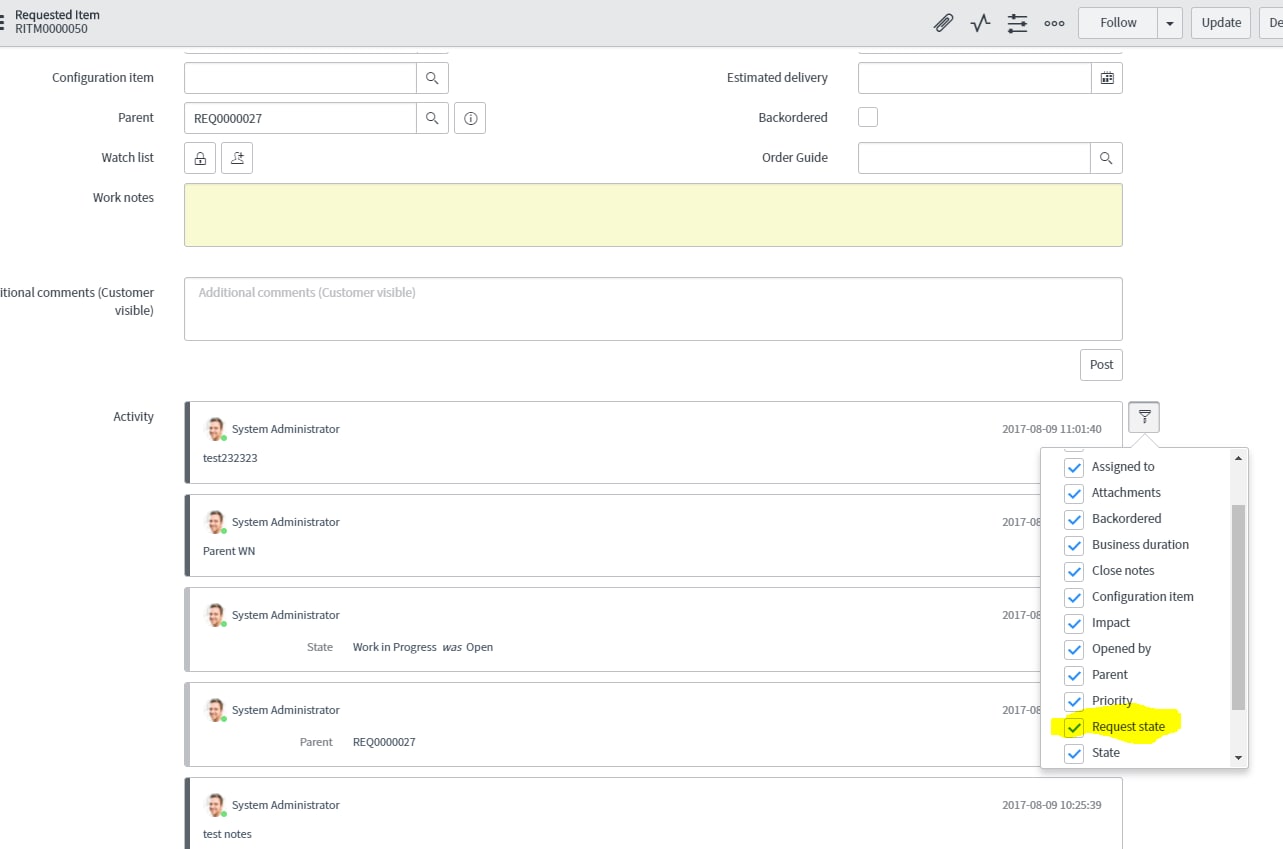Screen dimensions: 1283x849
Task: Expand the Follow button dropdown arrow
Action: tap(1170, 23)
